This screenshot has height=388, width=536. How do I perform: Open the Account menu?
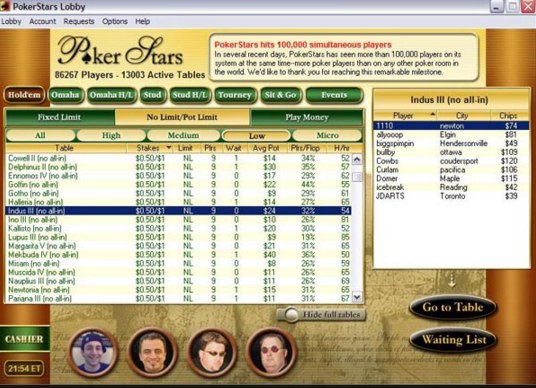pyautogui.click(x=42, y=21)
